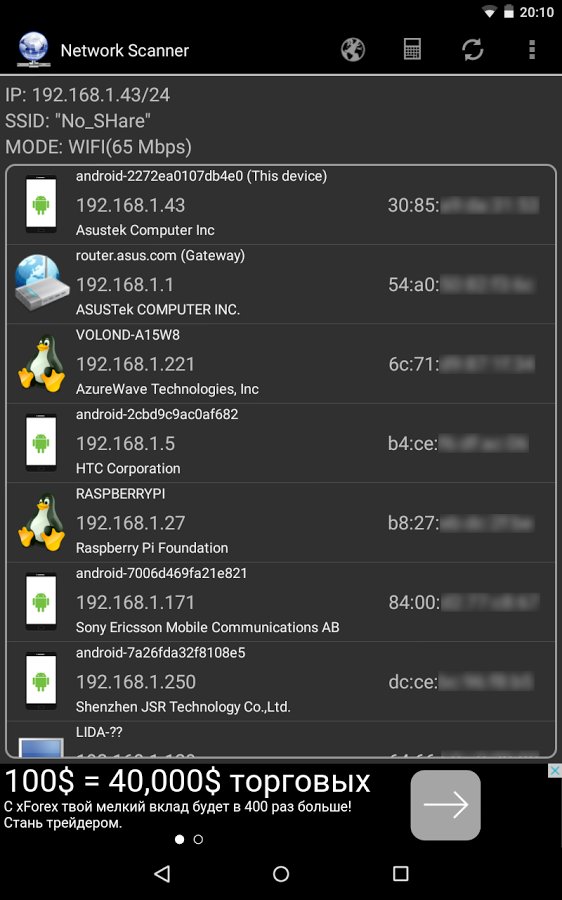This screenshot has width=562, height=900.
Task: Select the second ad page indicator dot
Action: 198,839
